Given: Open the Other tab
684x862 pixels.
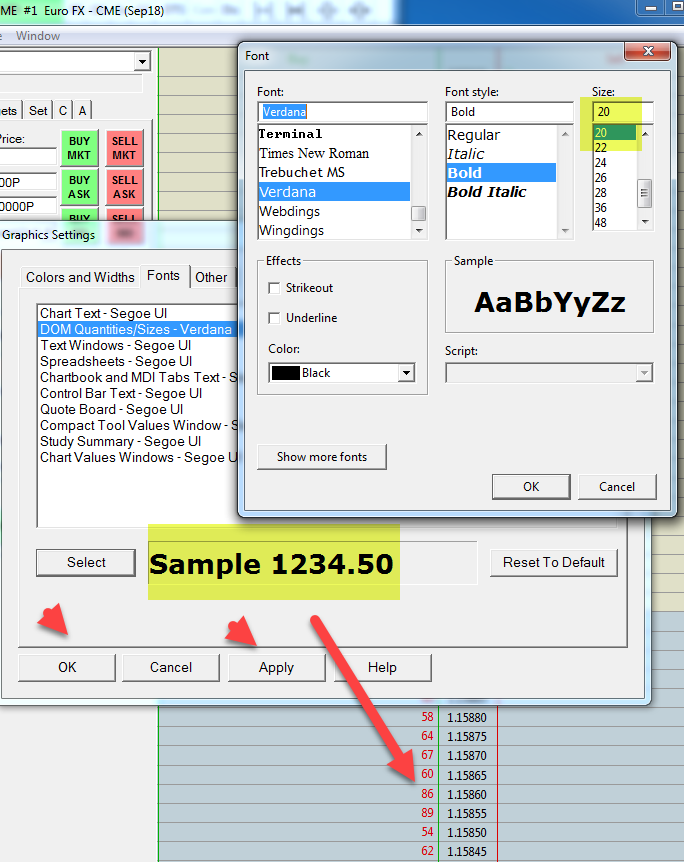Looking at the screenshot, I should (211, 277).
